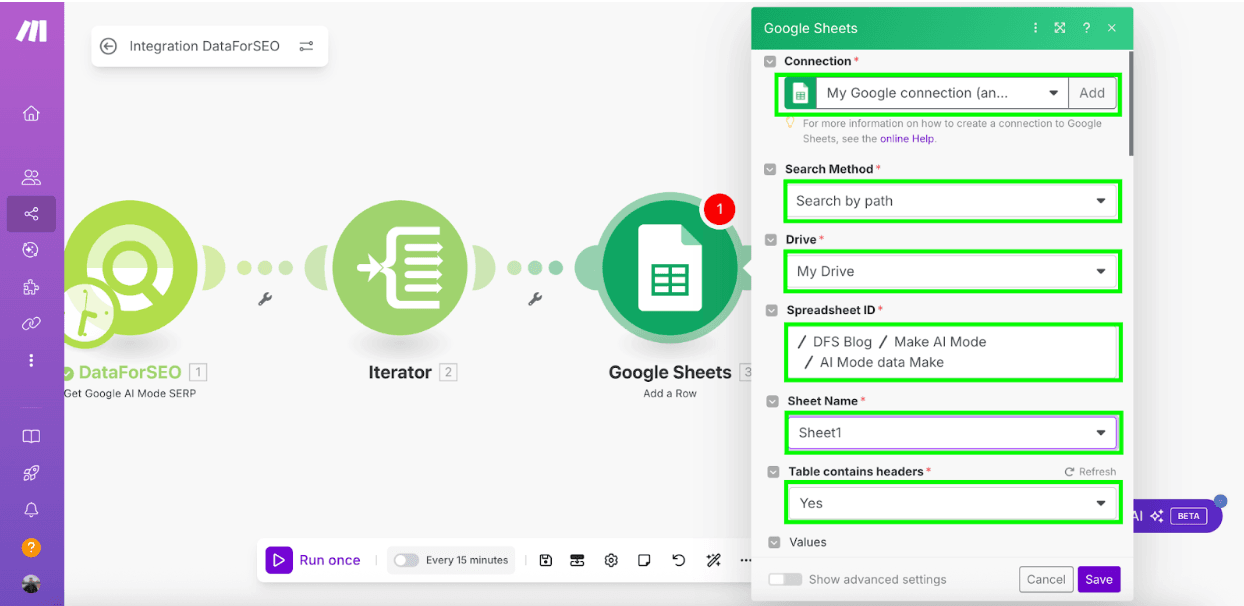Image resolution: width=1244 pixels, height=606 pixels.
Task: Expand the Sheet Name dropdown
Action: click(x=951, y=432)
